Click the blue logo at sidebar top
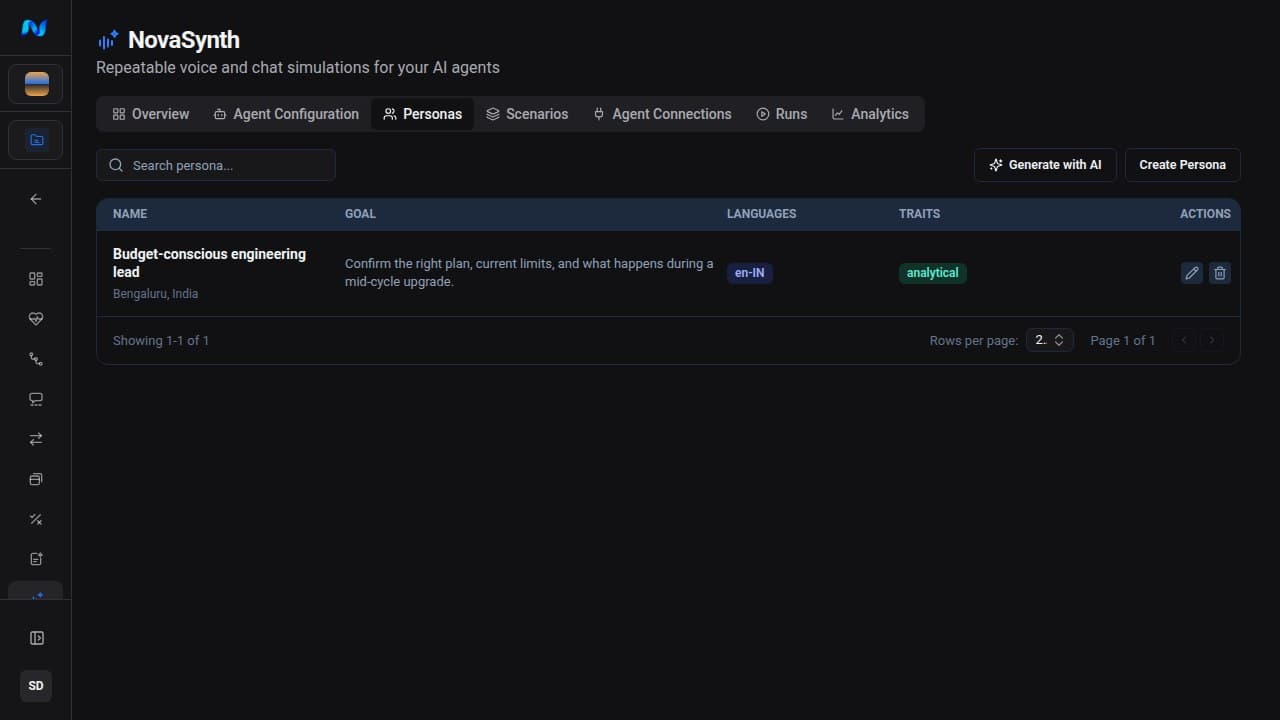Image resolution: width=1280 pixels, height=720 pixels. 34,28
